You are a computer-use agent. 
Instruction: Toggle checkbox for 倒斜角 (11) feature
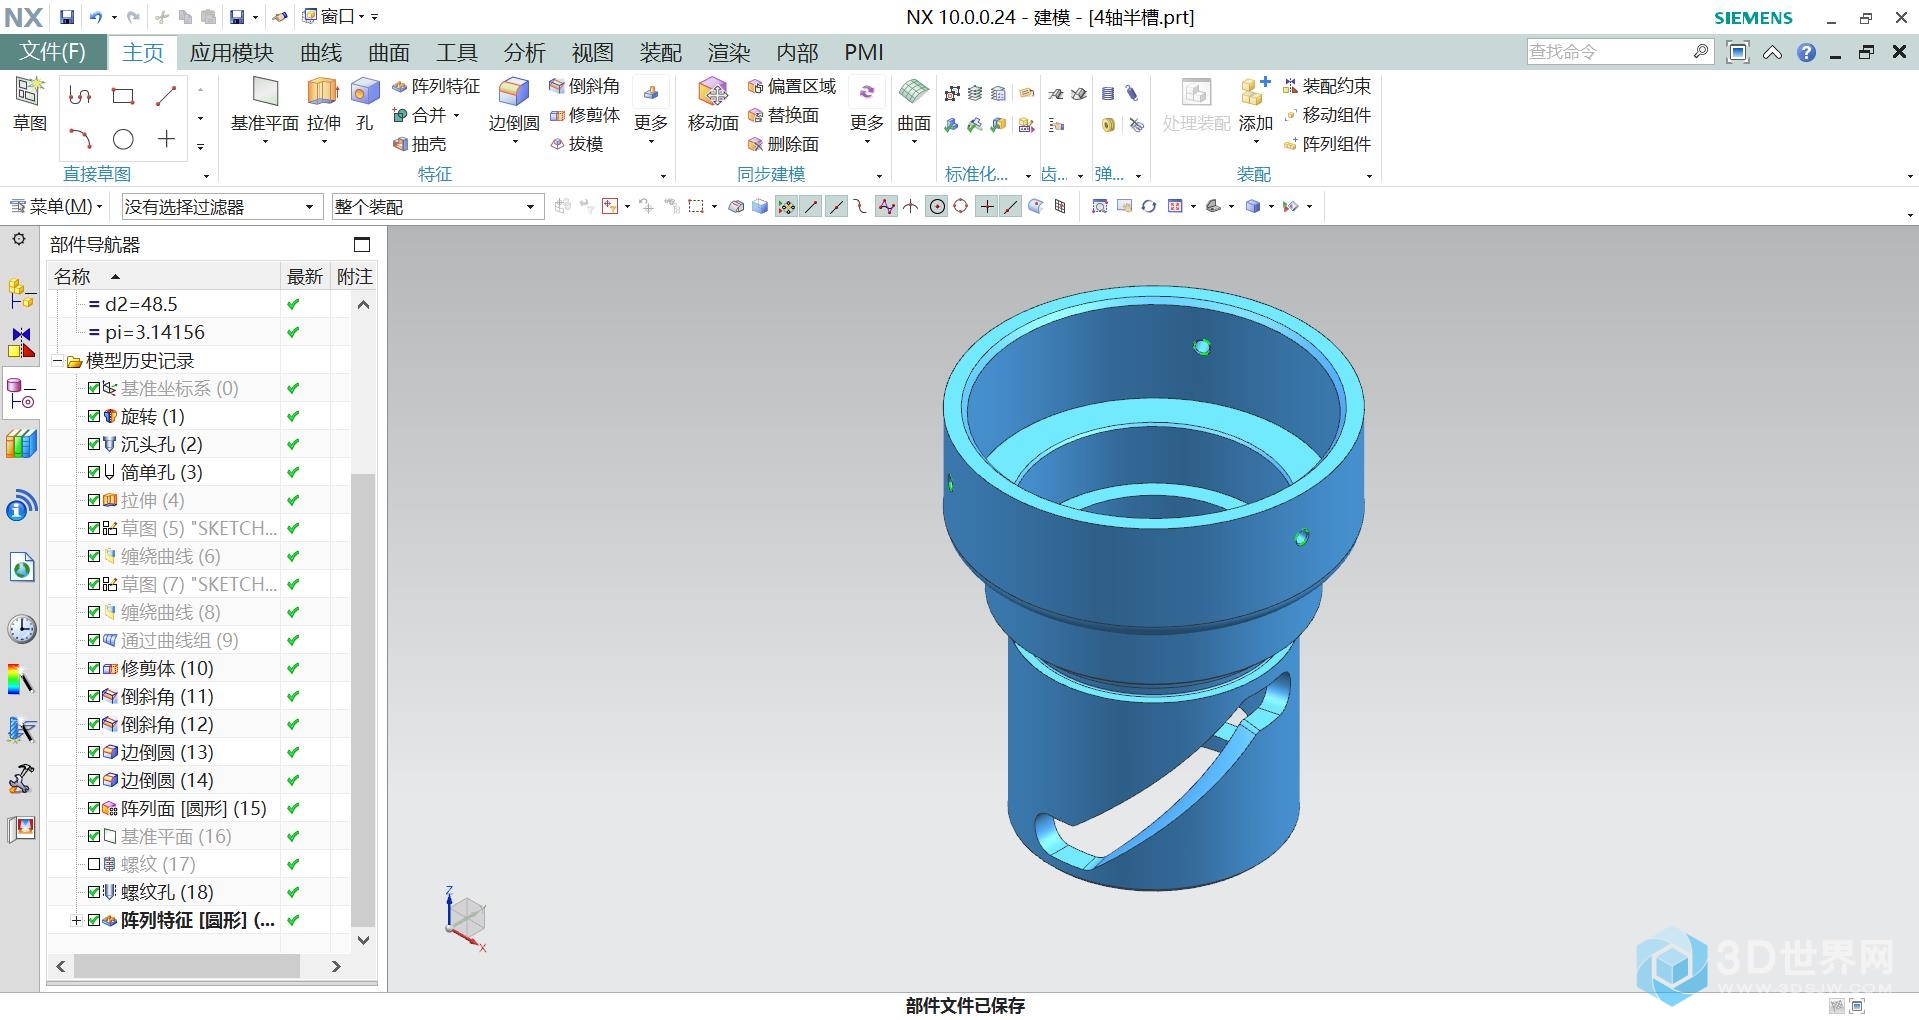pos(94,696)
